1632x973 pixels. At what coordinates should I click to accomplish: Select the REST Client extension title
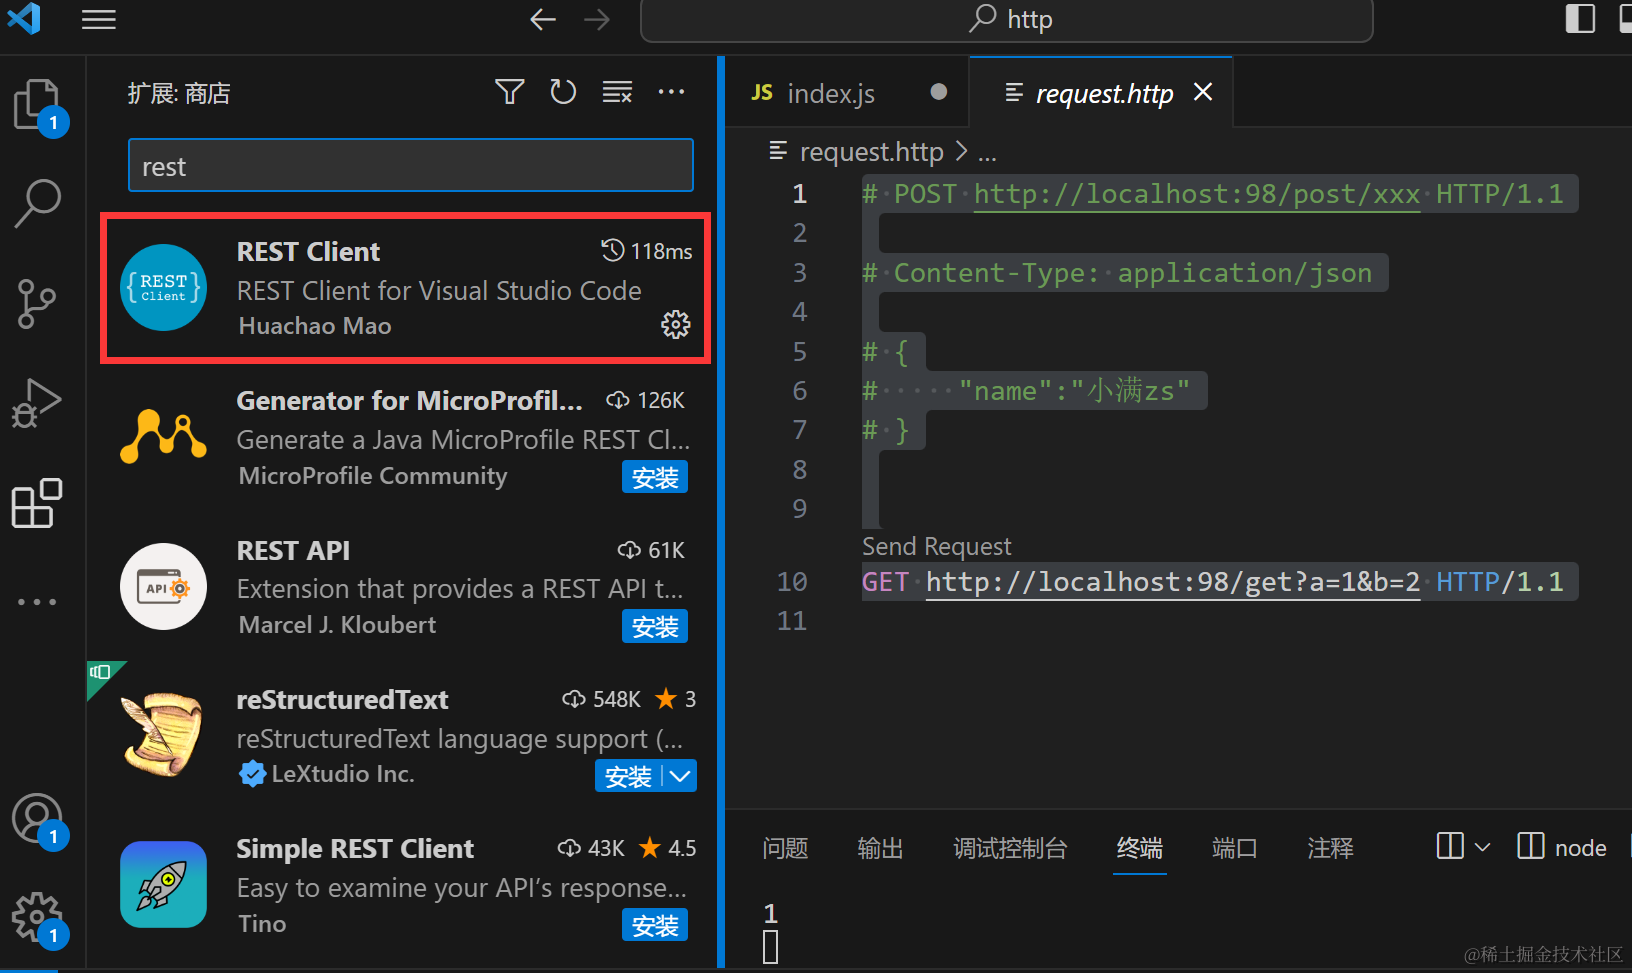[308, 251]
